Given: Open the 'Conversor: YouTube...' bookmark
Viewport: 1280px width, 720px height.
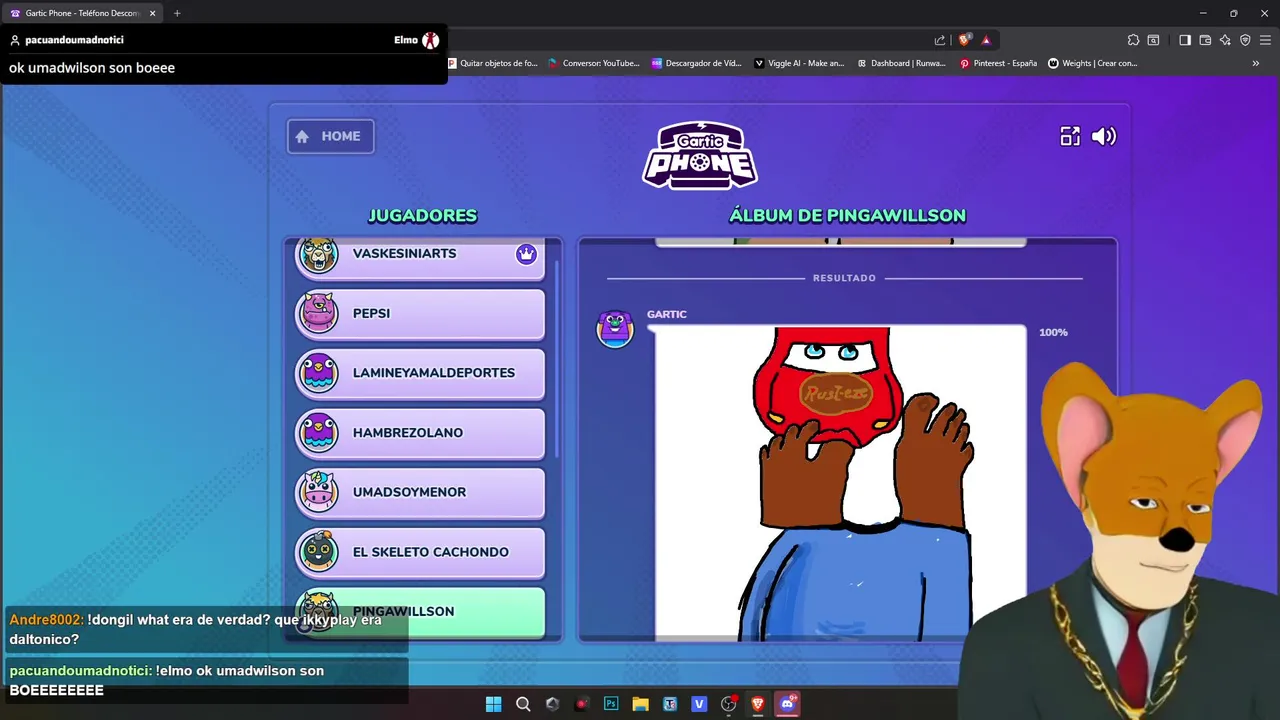Looking at the screenshot, I should [x=594, y=63].
